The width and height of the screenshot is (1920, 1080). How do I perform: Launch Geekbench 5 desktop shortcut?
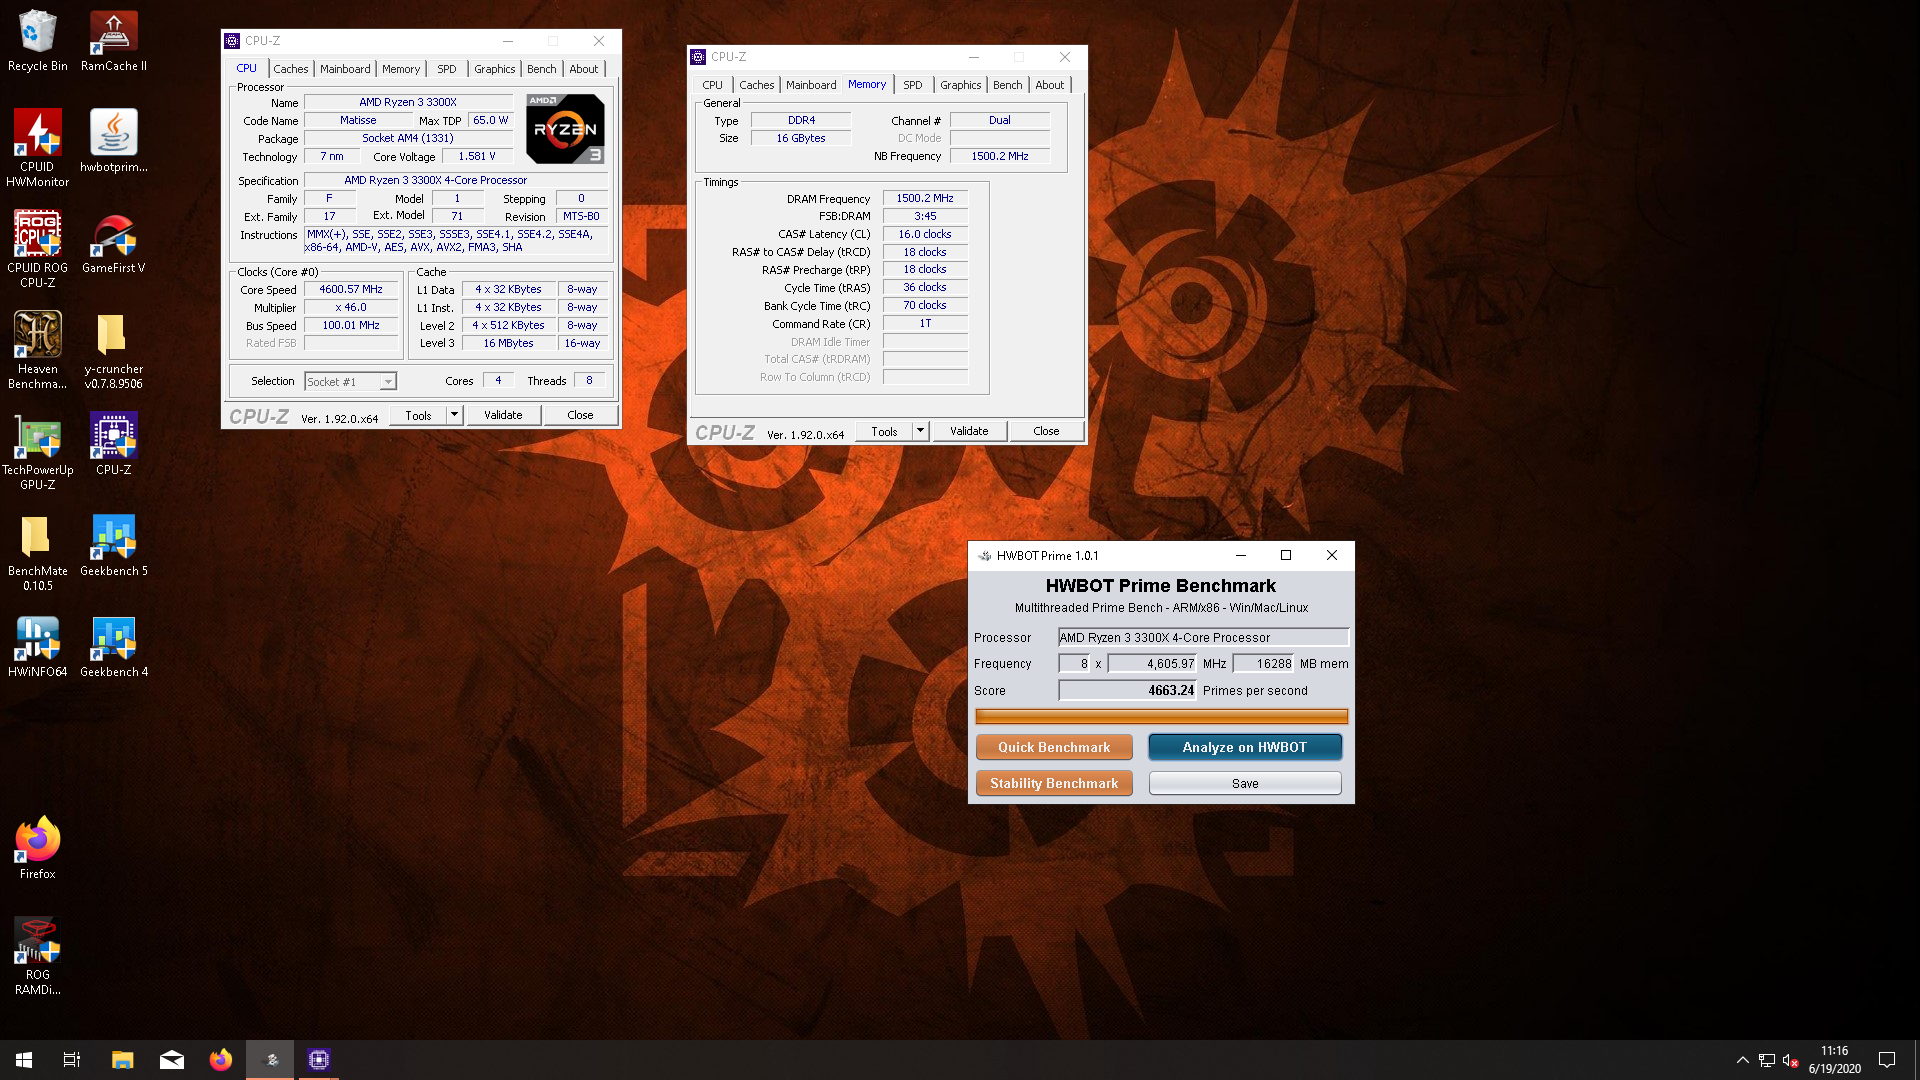click(x=113, y=545)
